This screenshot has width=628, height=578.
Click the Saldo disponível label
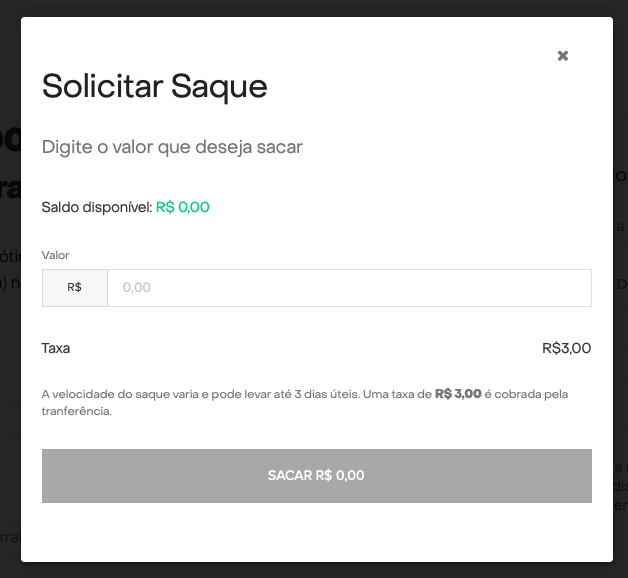pyautogui.click(x=96, y=207)
